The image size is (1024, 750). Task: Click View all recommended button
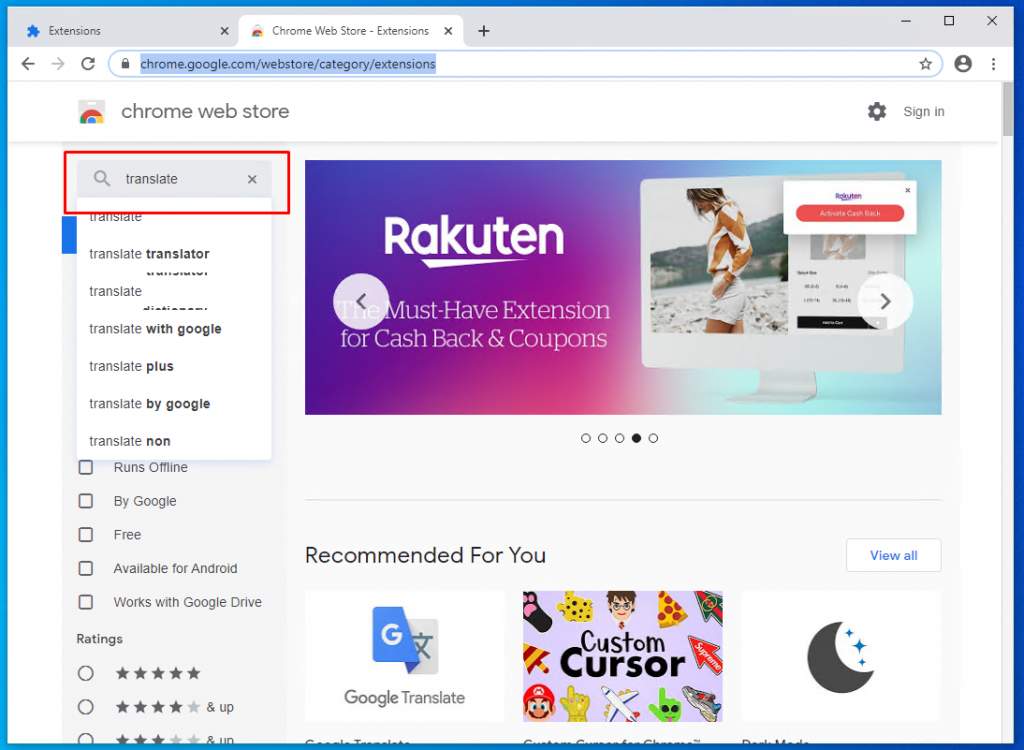[893, 555]
